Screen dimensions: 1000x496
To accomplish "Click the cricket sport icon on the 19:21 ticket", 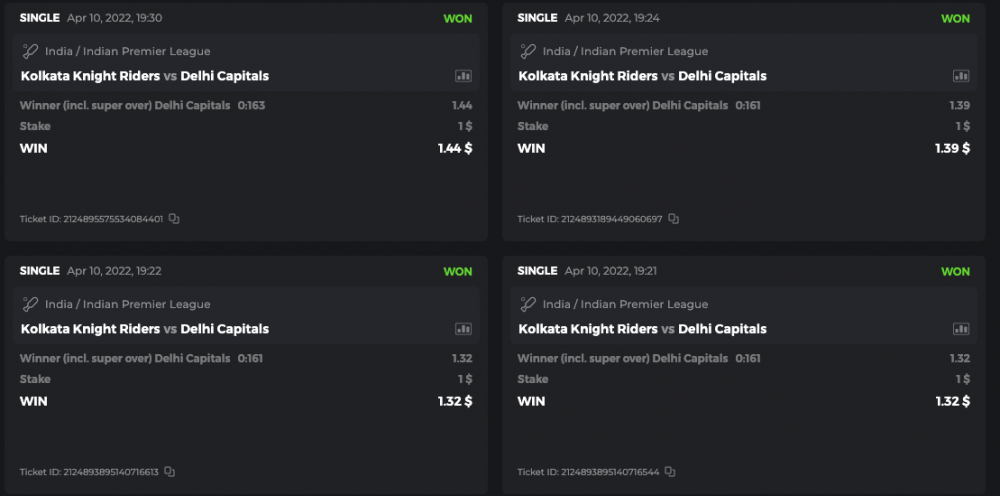I will pos(528,304).
